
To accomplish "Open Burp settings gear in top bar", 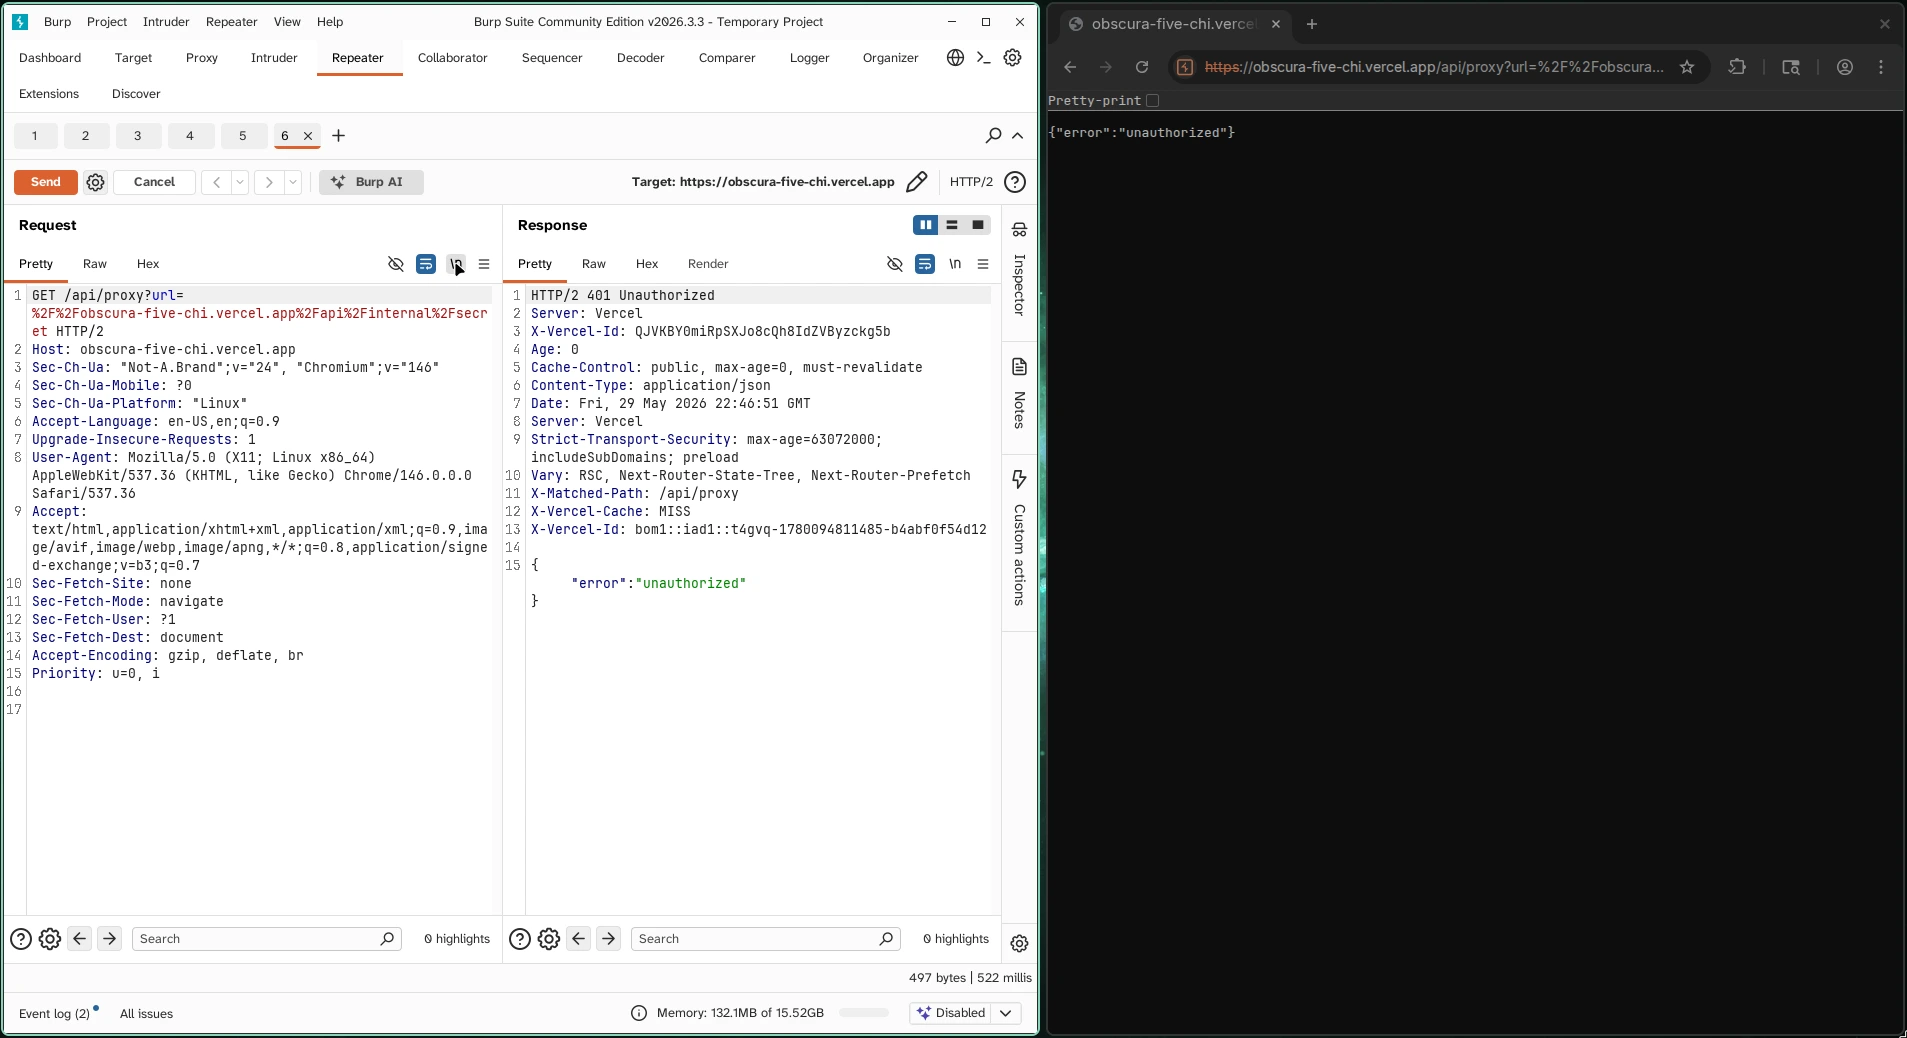I will click(x=1012, y=58).
